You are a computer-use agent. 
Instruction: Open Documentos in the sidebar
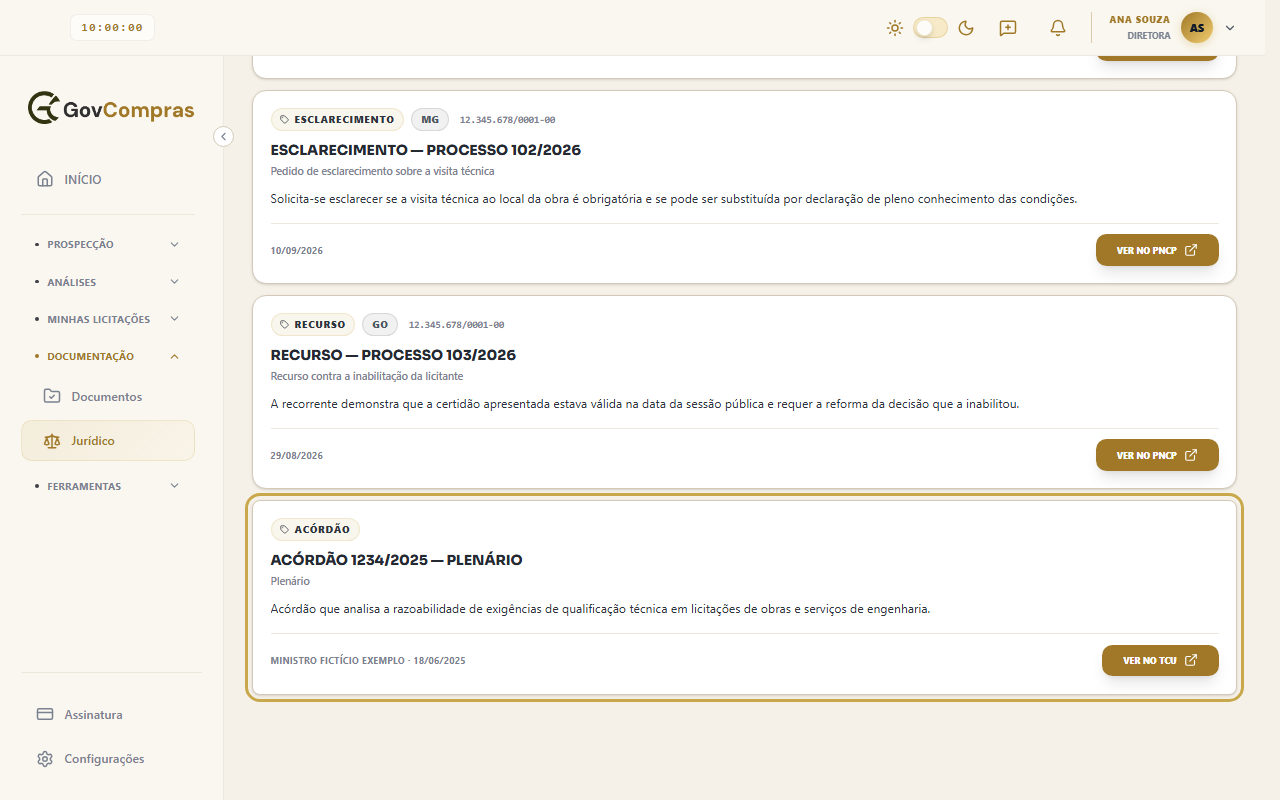pyautogui.click(x=107, y=397)
